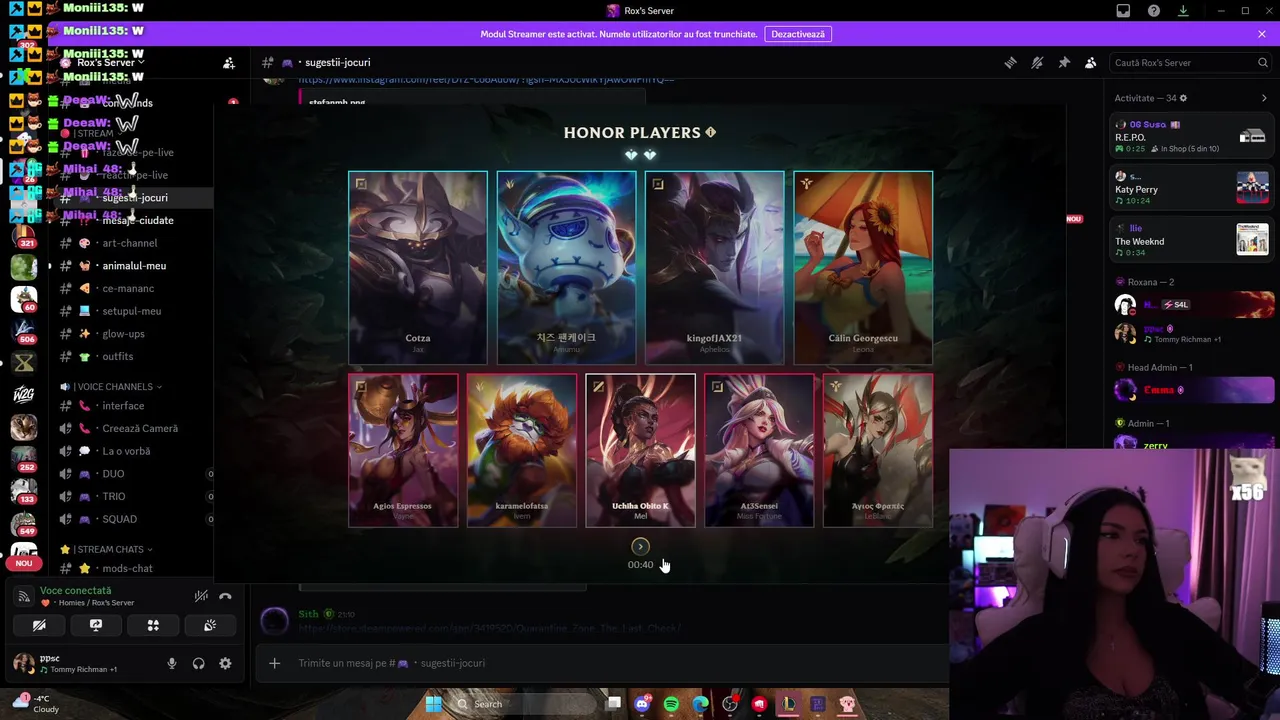The height and width of the screenshot is (720, 1280).
Task: Open the ce-mananc channel
Action: 135,288
